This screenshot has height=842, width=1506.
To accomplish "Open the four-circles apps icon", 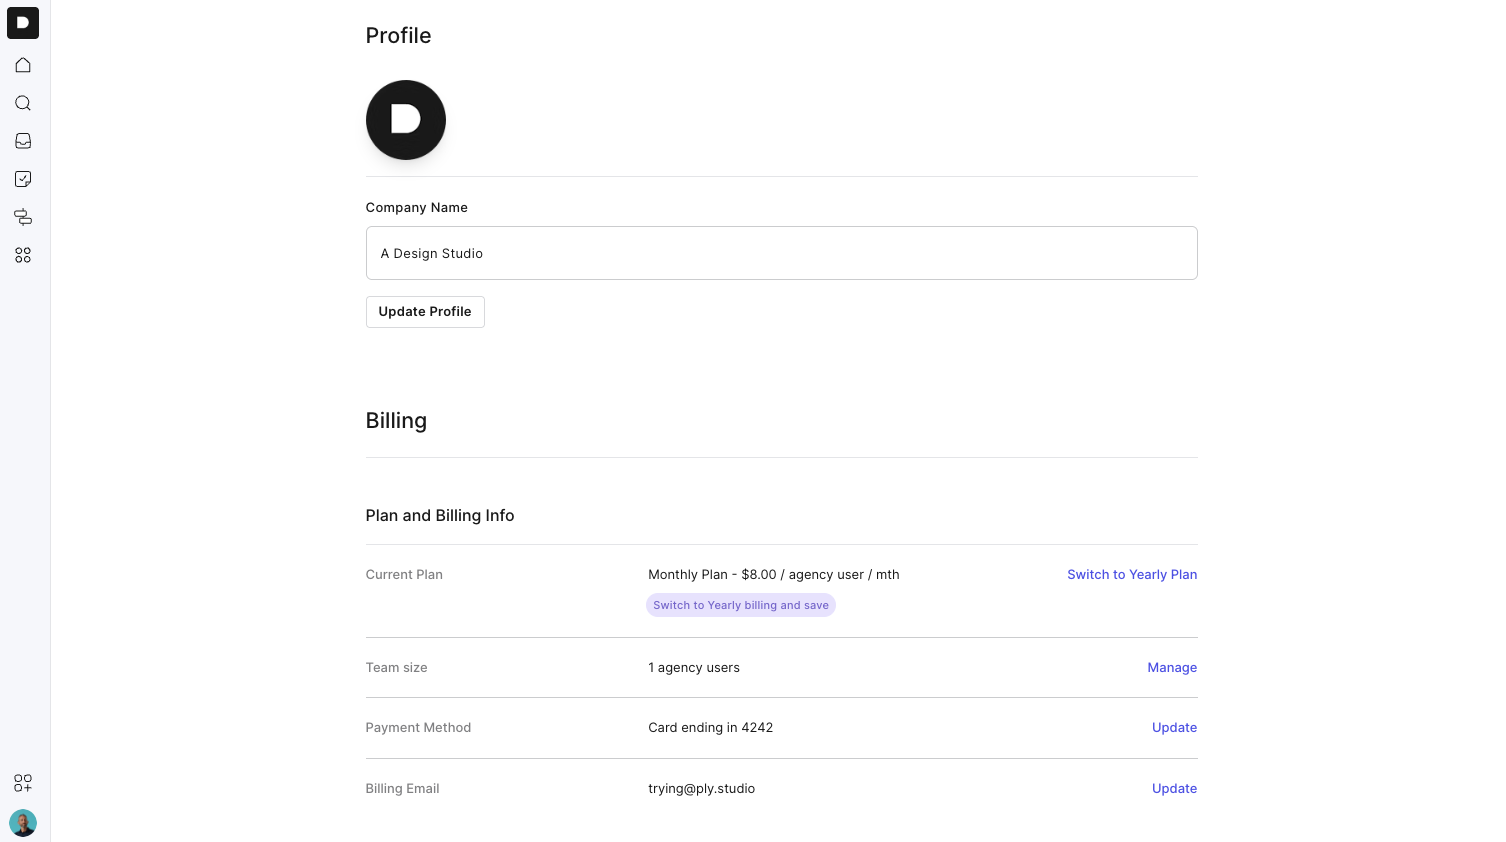I will pyautogui.click(x=23, y=255).
